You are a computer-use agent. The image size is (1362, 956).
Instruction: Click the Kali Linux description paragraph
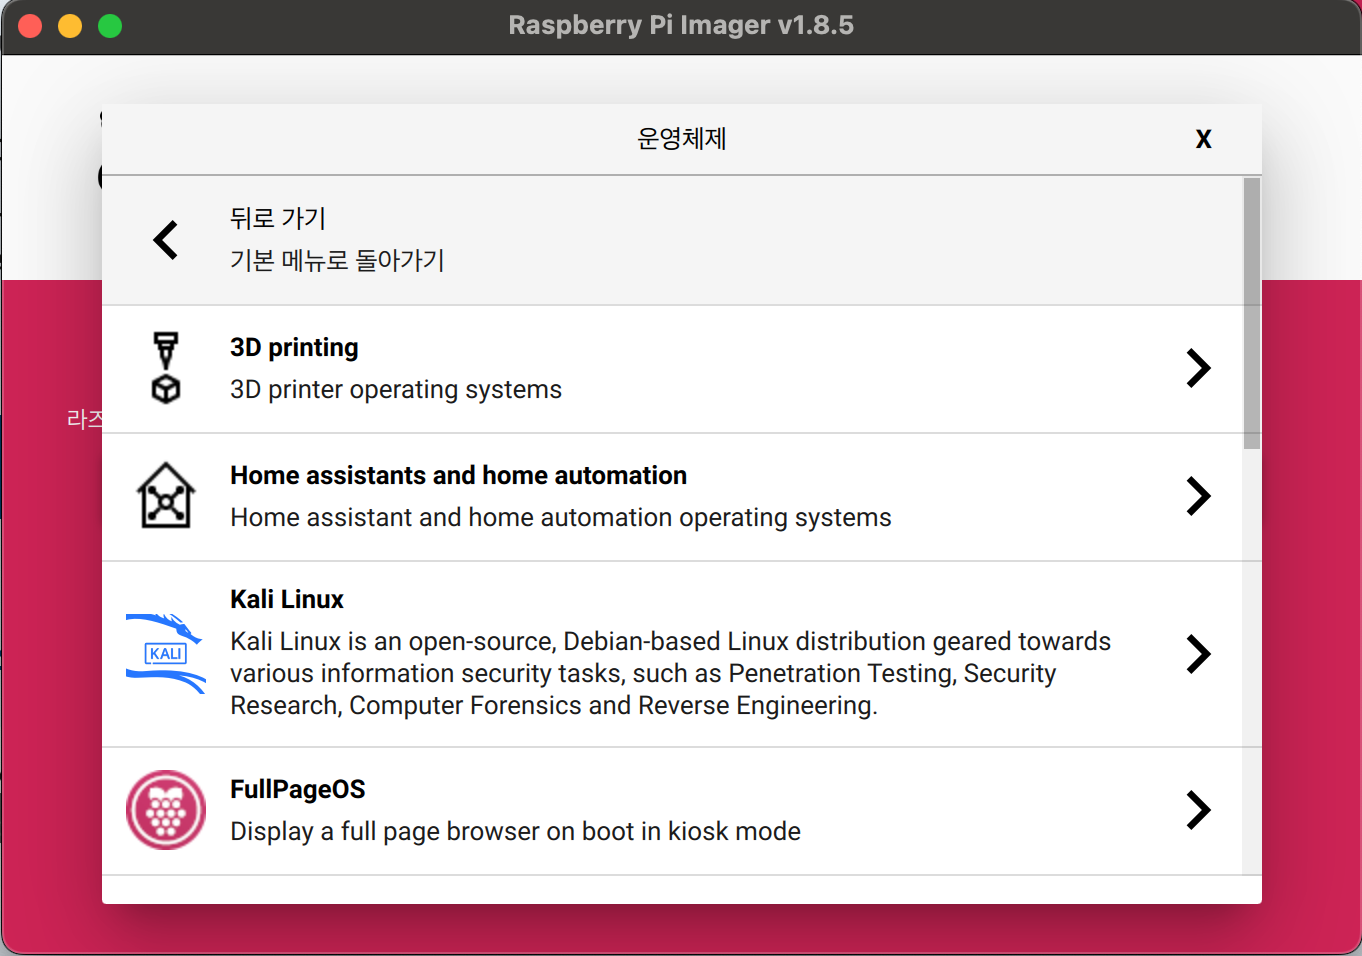[670, 673]
